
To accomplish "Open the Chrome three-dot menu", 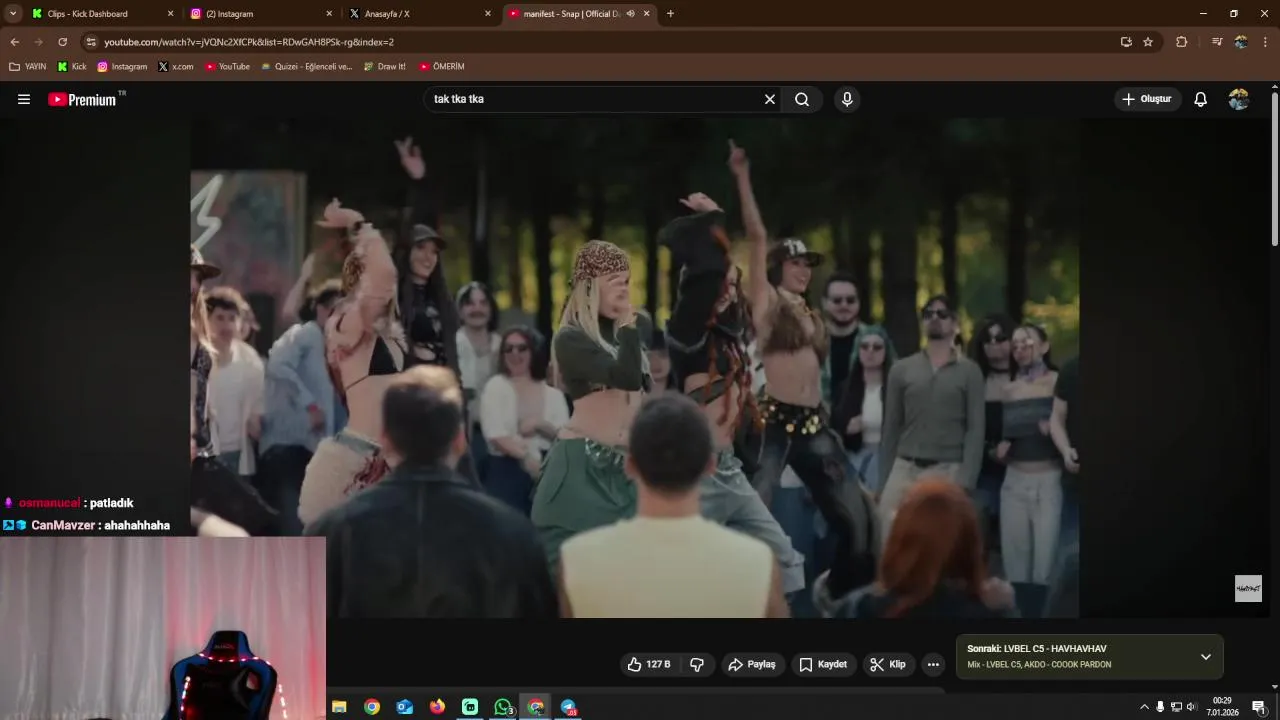I will (1265, 42).
